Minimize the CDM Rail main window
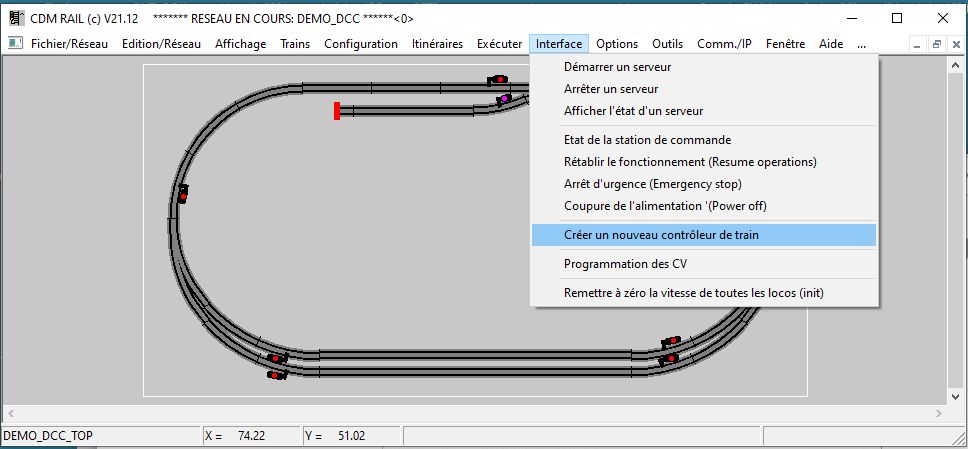Image resolution: width=968 pixels, height=449 pixels. coord(851,18)
